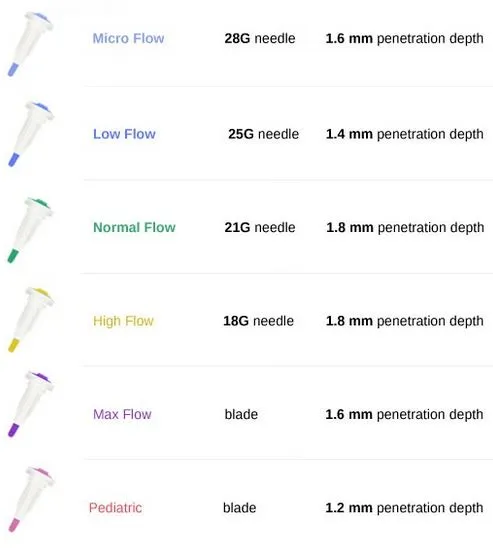Click the 18G needle text

click(x=259, y=321)
